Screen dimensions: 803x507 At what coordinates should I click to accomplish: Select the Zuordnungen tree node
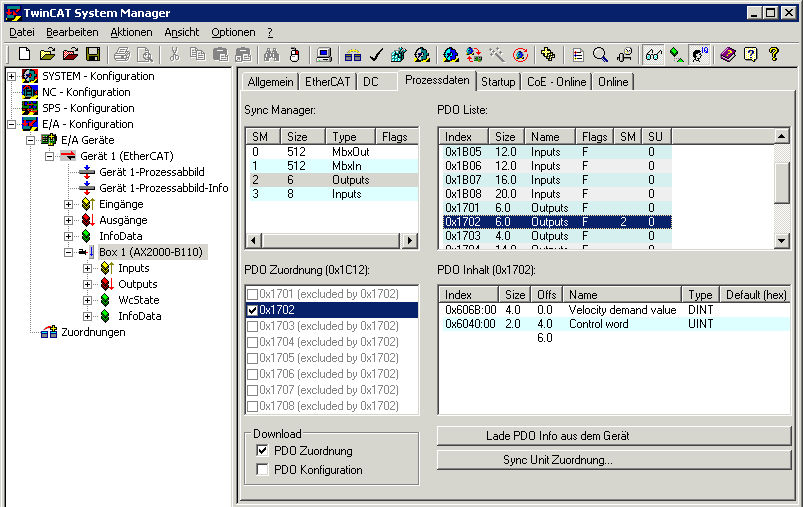(93, 332)
